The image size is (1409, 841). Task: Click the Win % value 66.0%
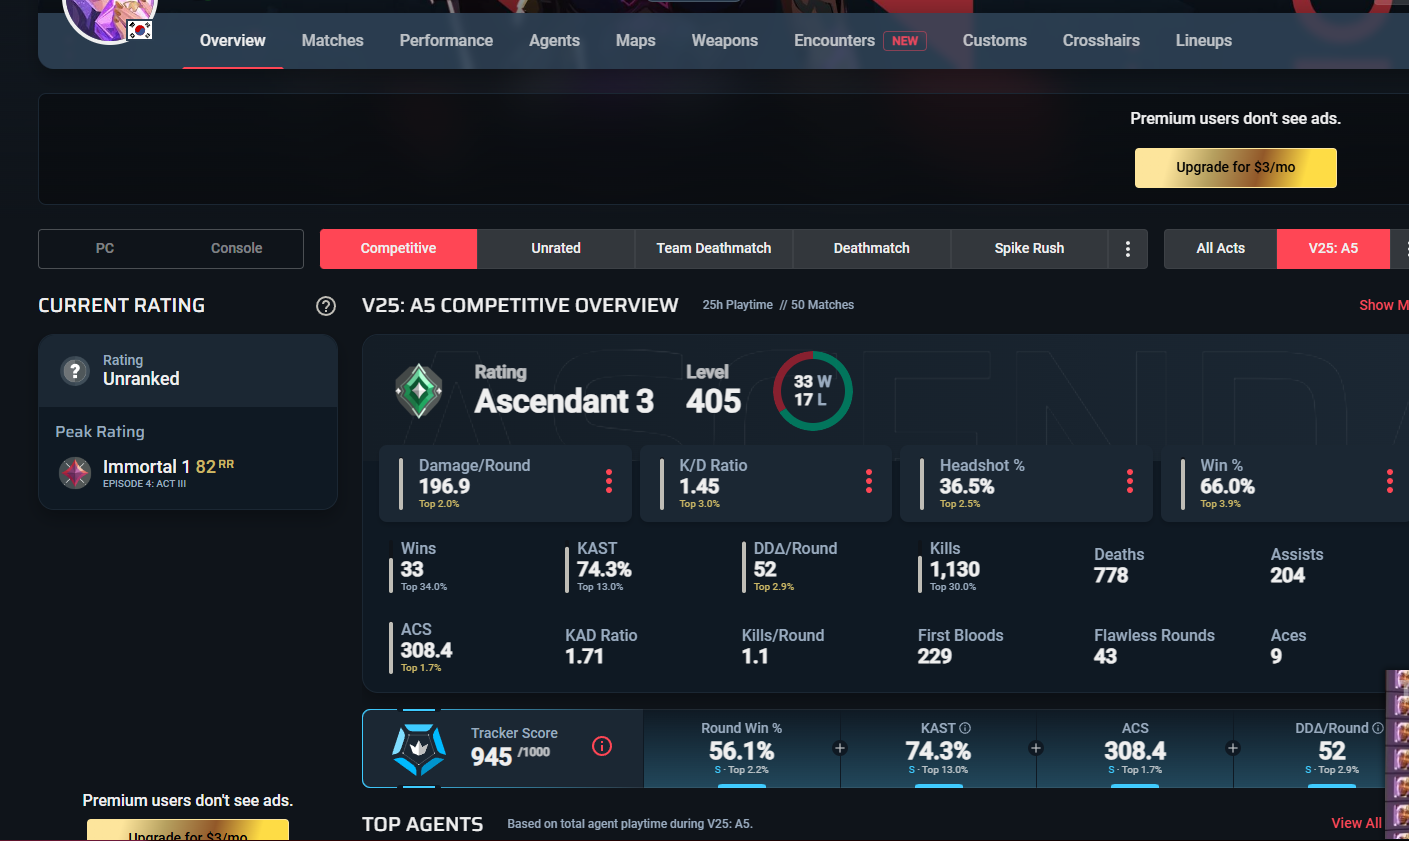pyautogui.click(x=1227, y=487)
